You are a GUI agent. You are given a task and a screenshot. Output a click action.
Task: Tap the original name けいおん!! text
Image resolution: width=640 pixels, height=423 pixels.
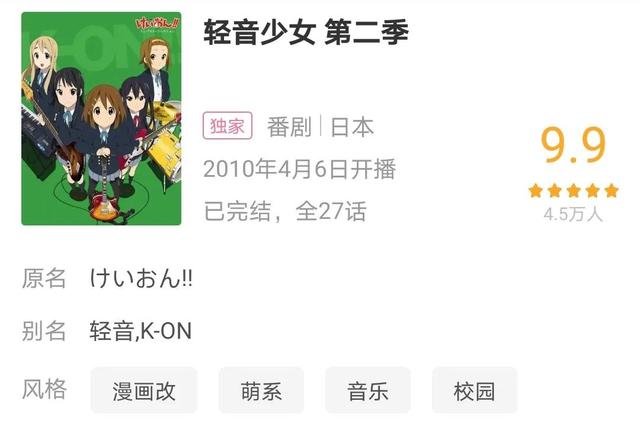click(x=141, y=278)
